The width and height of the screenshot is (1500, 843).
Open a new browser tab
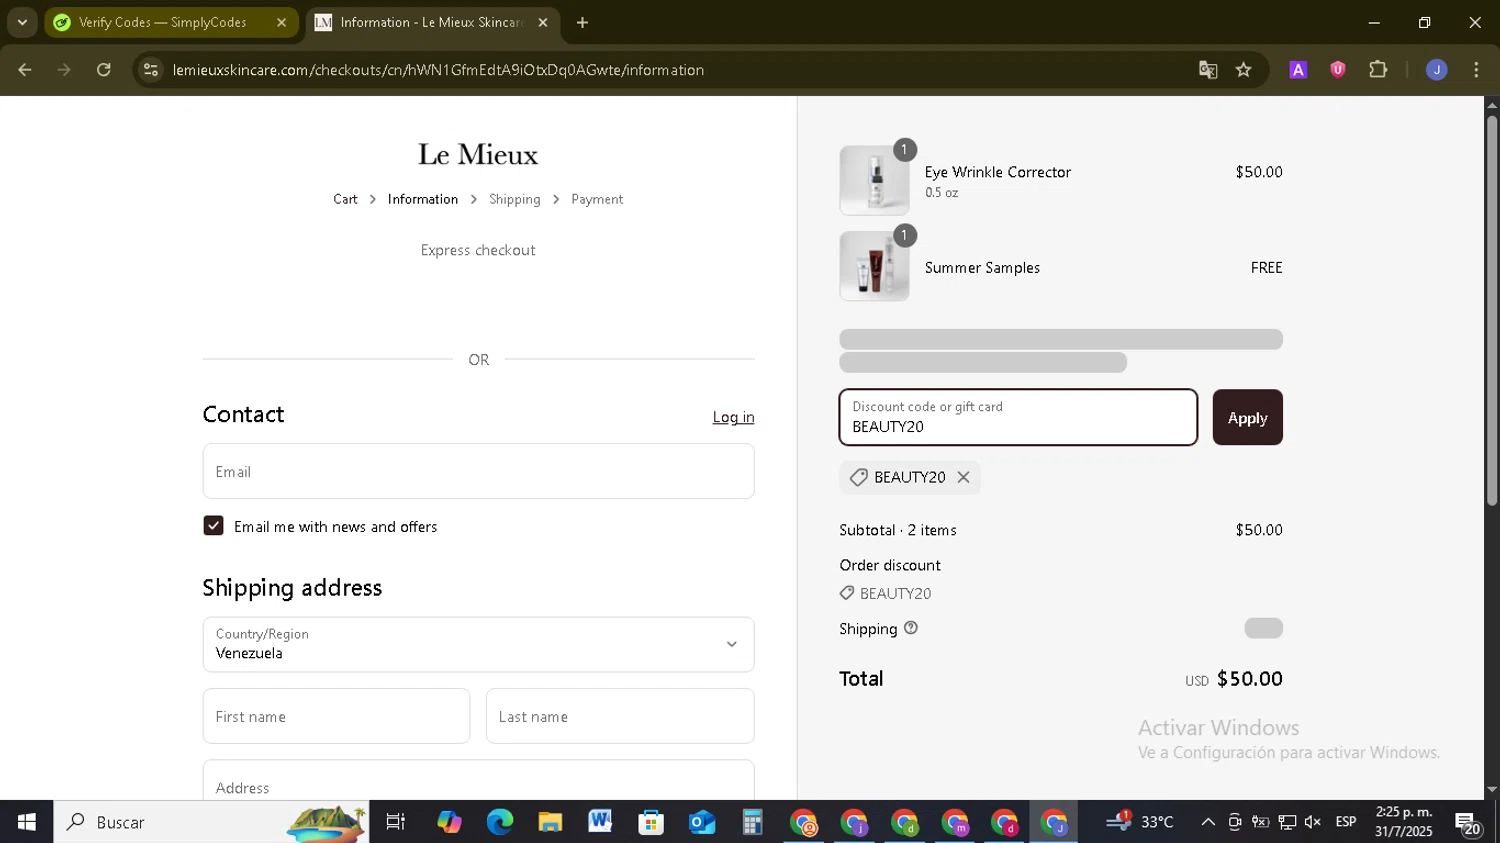click(x=583, y=22)
